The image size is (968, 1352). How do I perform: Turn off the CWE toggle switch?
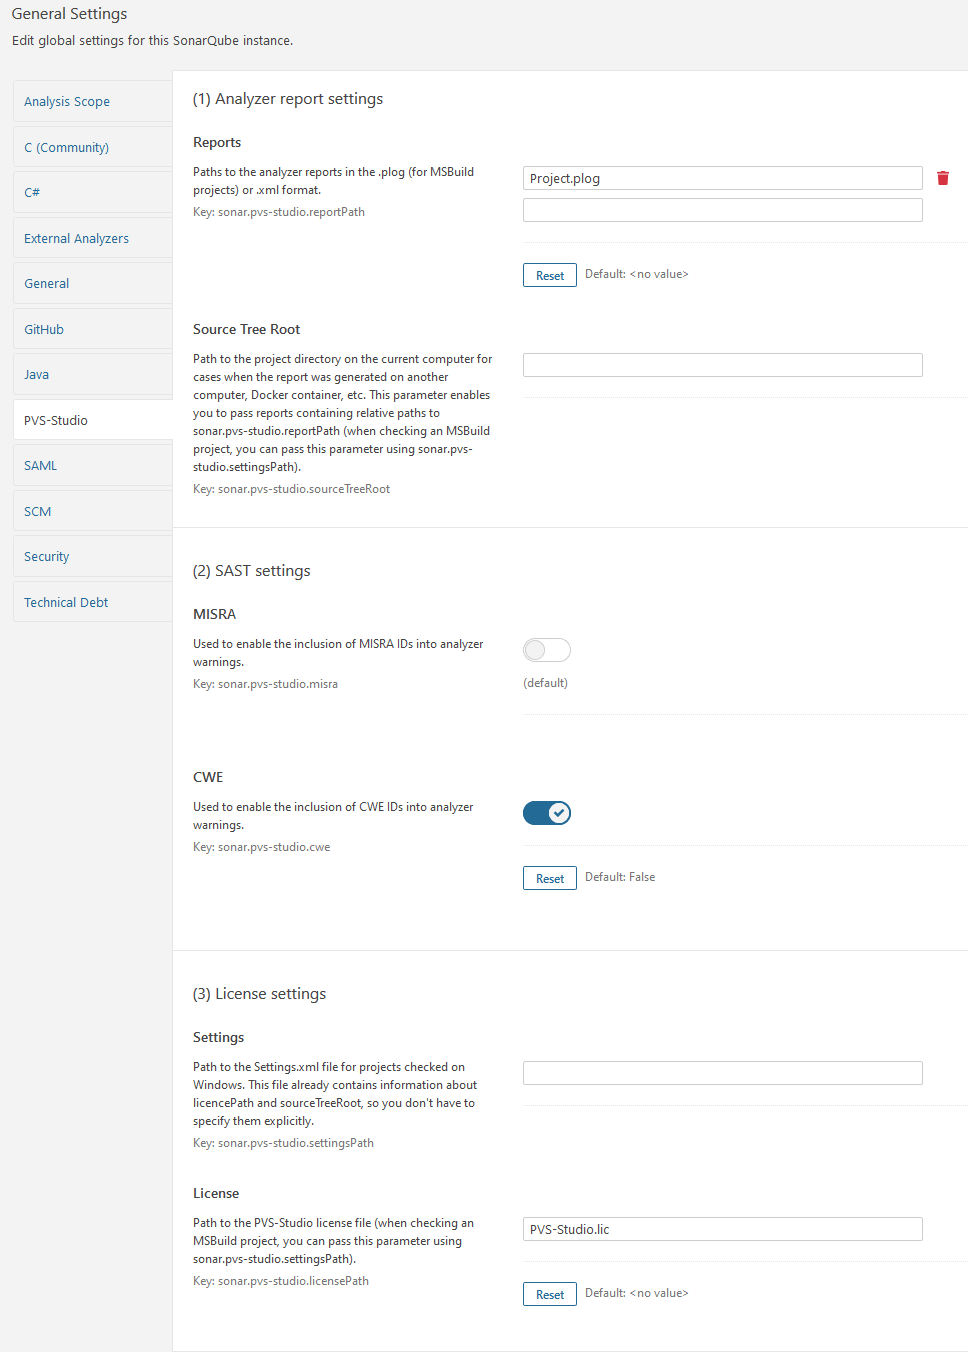click(547, 813)
